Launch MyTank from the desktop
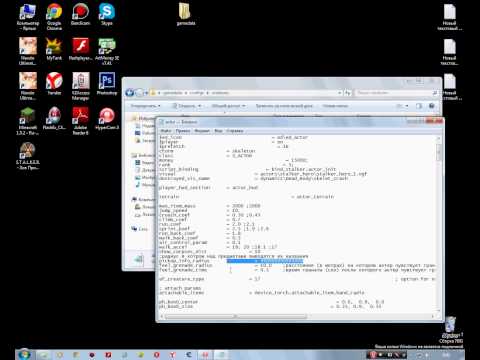480x360 pixels. [54, 49]
